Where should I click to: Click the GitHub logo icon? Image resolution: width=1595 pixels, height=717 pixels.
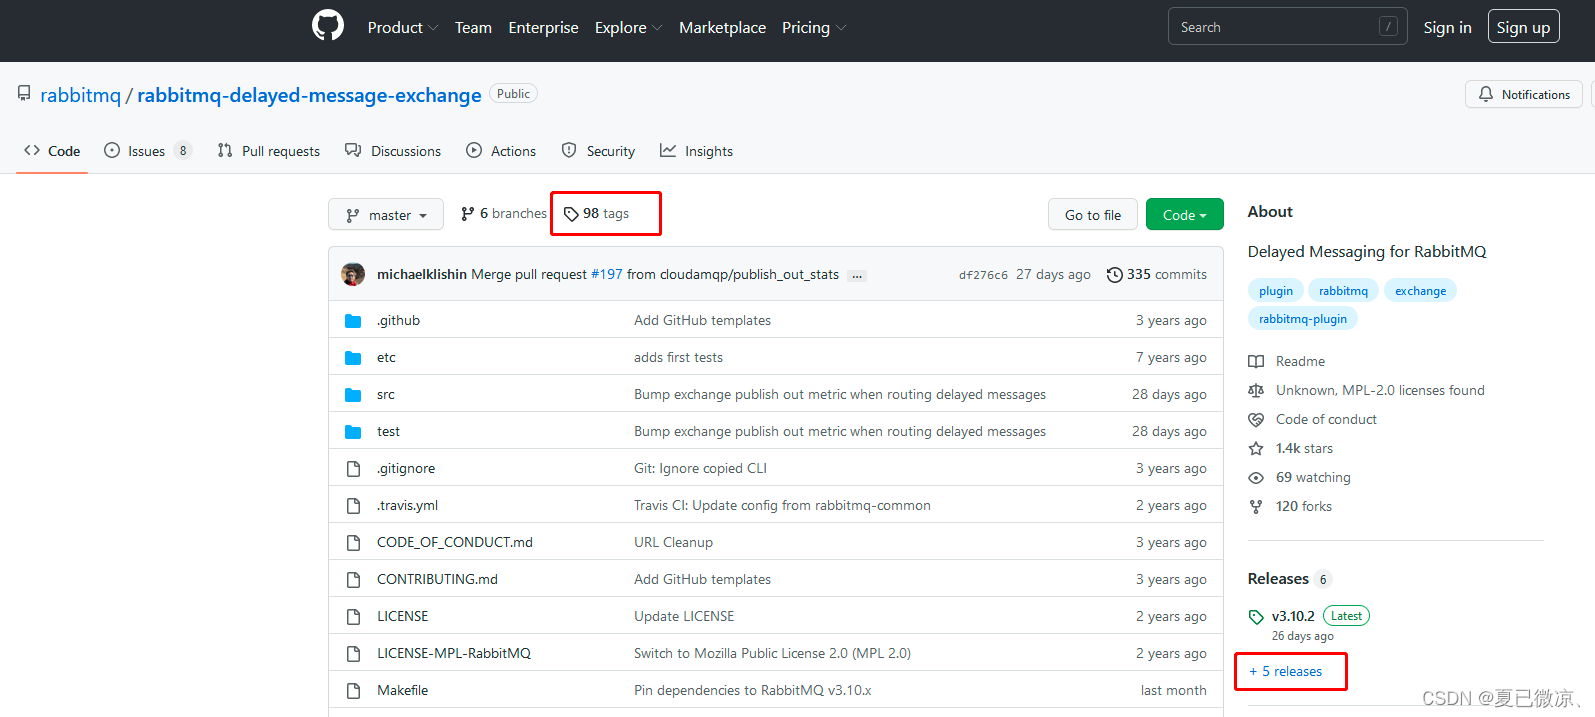328,26
